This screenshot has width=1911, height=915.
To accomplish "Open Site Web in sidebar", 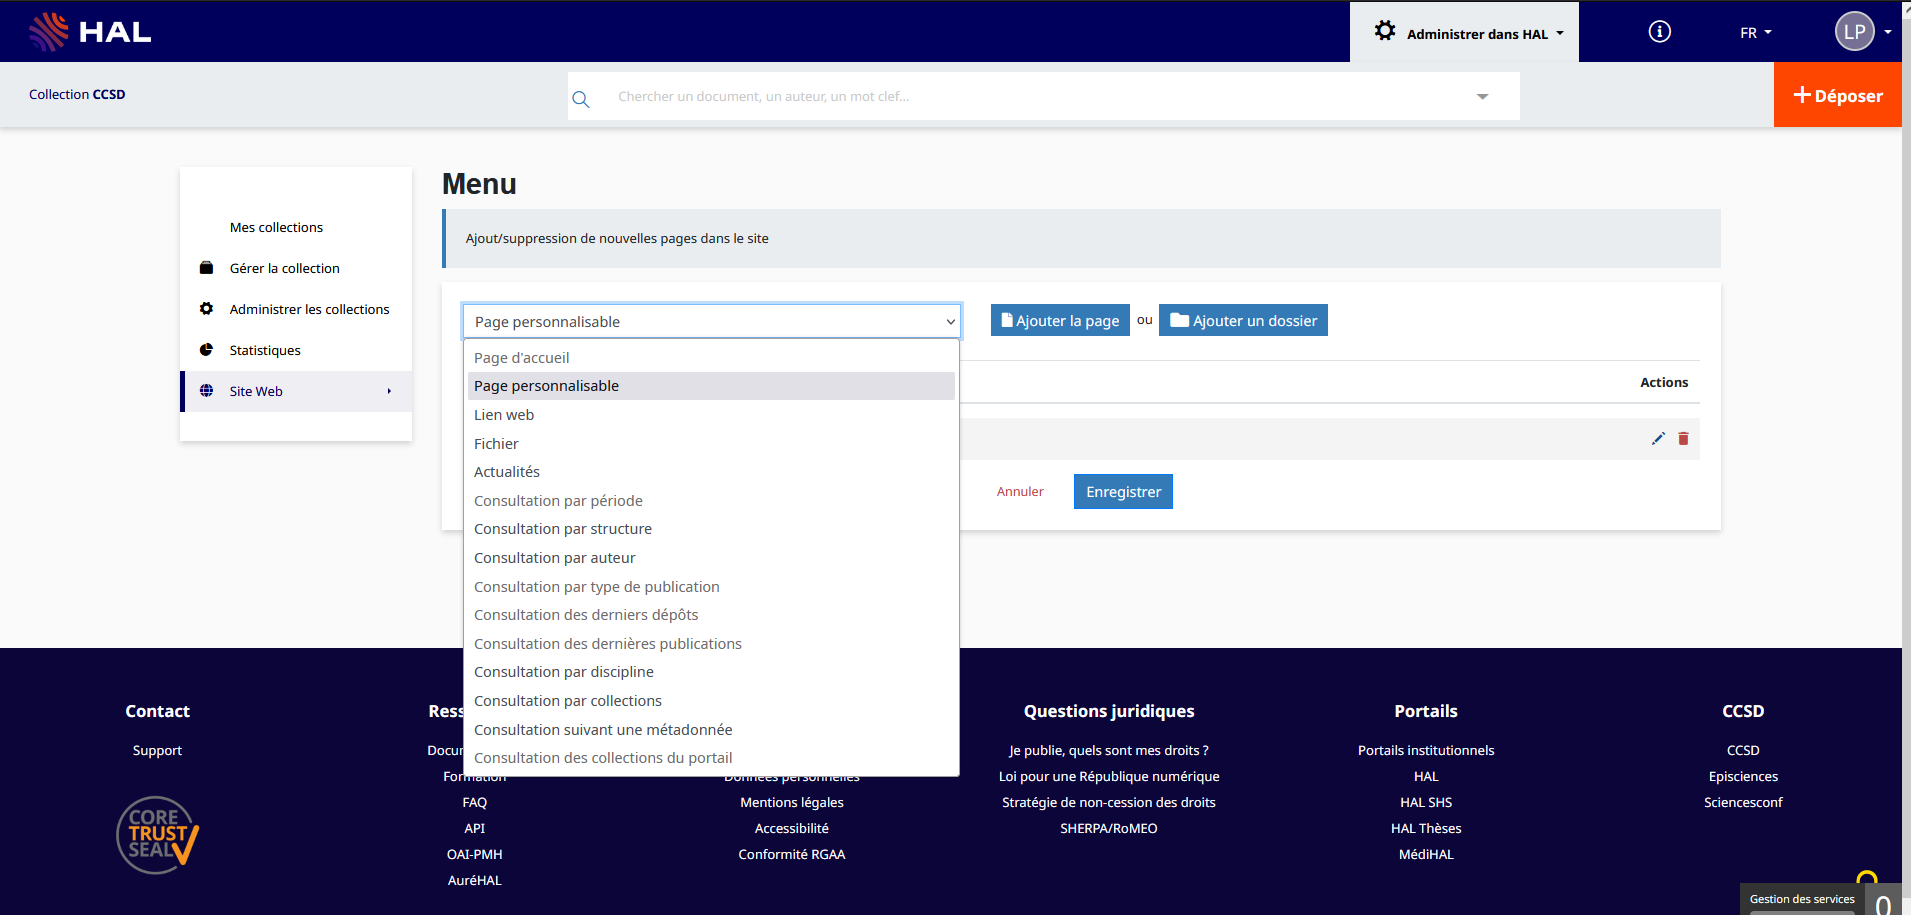I will (296, 391).
